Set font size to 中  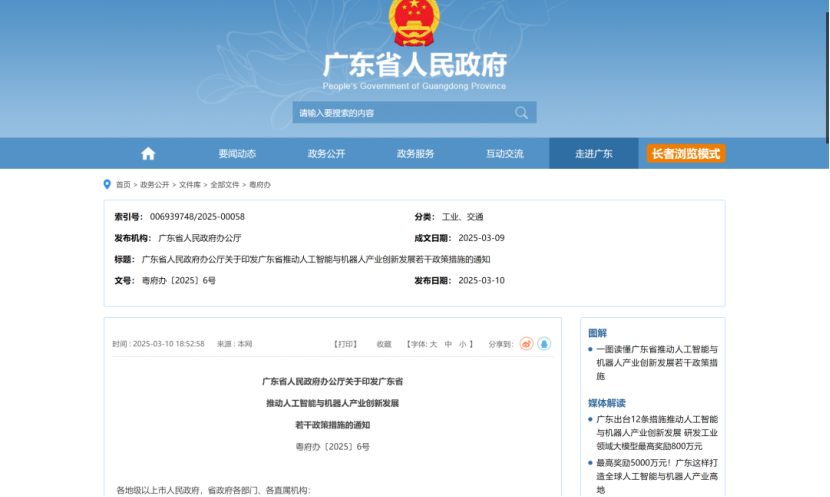click(448, 344)
